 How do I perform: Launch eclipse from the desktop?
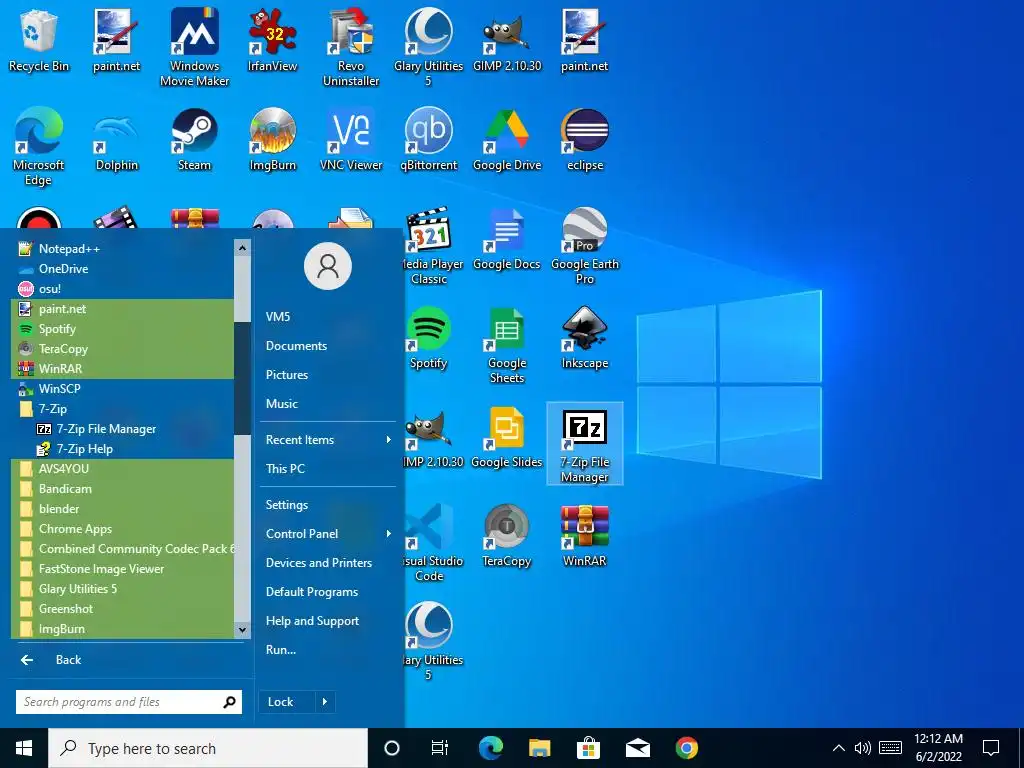pos(584,140)
